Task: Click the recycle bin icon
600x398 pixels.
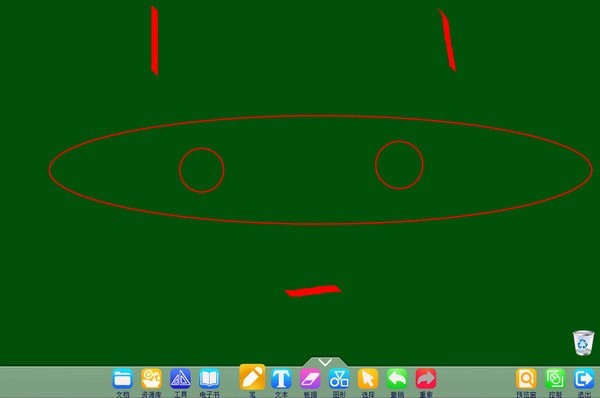Action: click(584, 343)
